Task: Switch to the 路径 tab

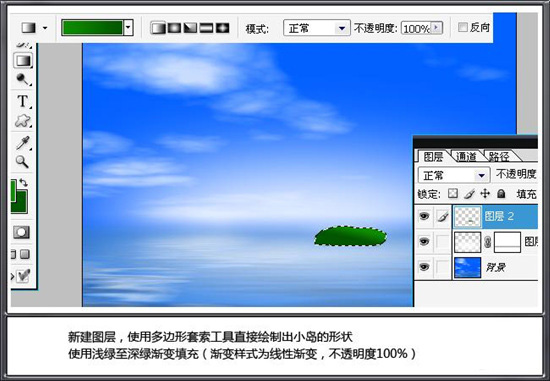Action: click(x=499, y=156)
